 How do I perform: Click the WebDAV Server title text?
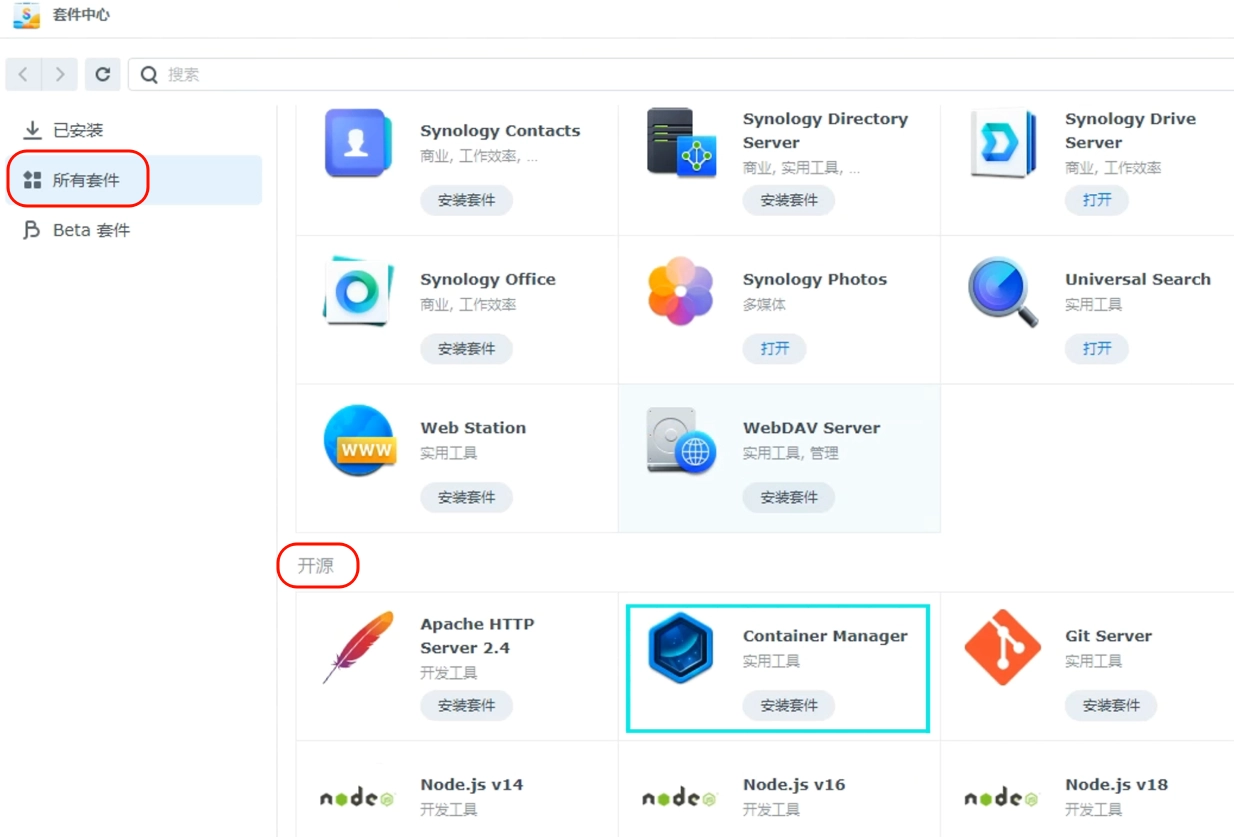[812, 428]
